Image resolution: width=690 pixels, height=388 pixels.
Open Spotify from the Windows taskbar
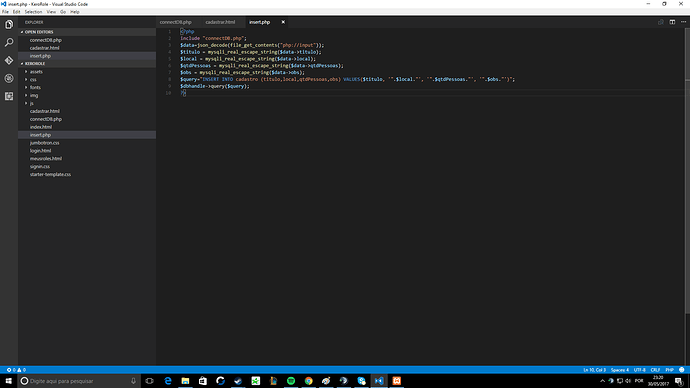[x=291, y=381]
